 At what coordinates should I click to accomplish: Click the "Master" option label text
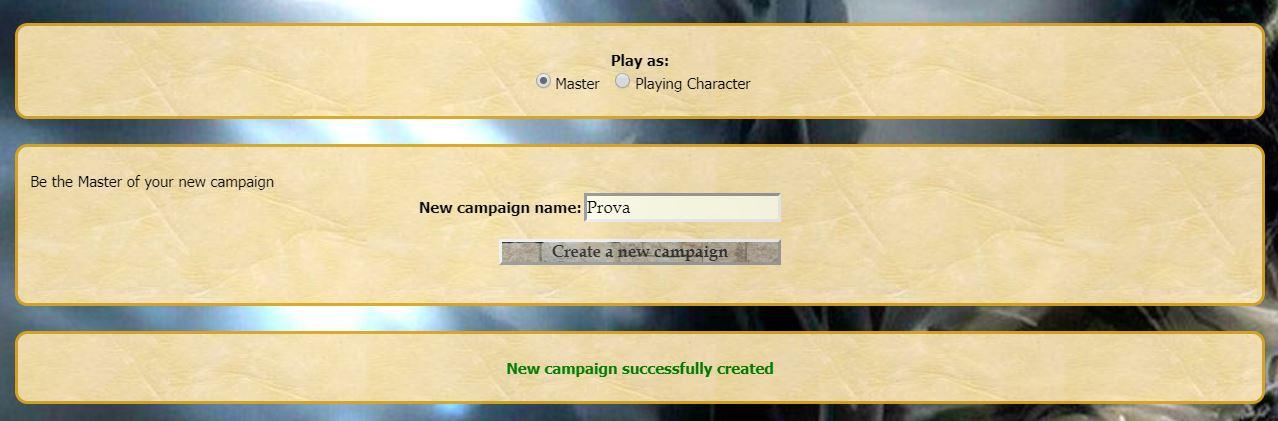coord(577,84)
